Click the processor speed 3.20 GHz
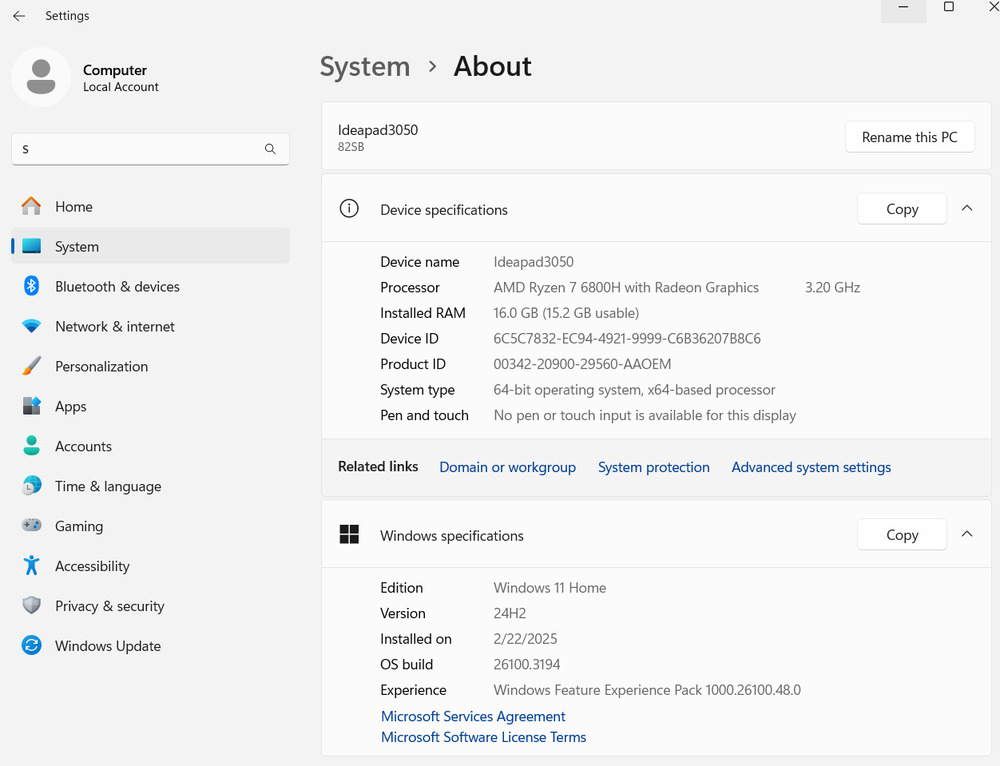The image size is (1000, 766). [x=832, y=288]
